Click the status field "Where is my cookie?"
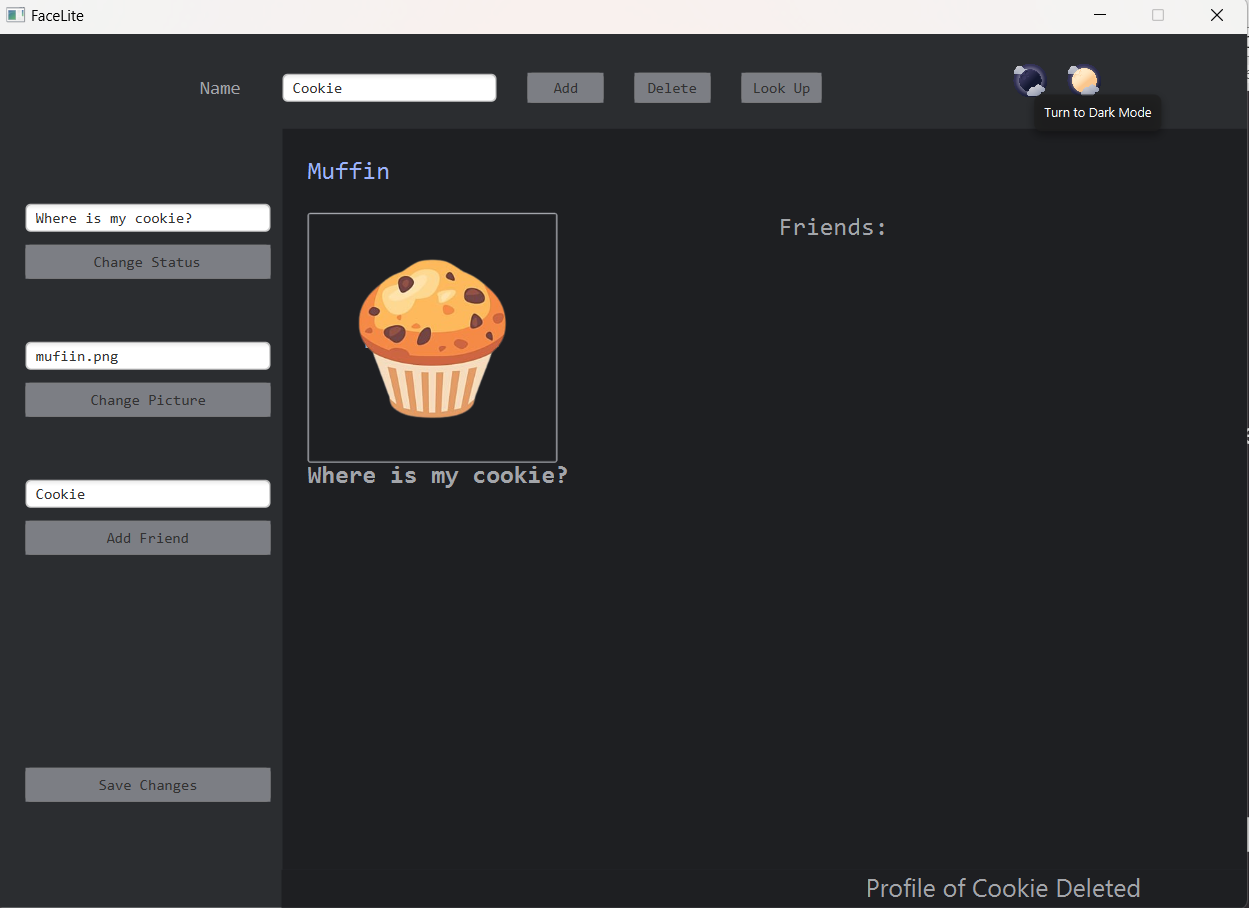The width and height of the screenshot is (1249, 908). (x=147, y=218)
